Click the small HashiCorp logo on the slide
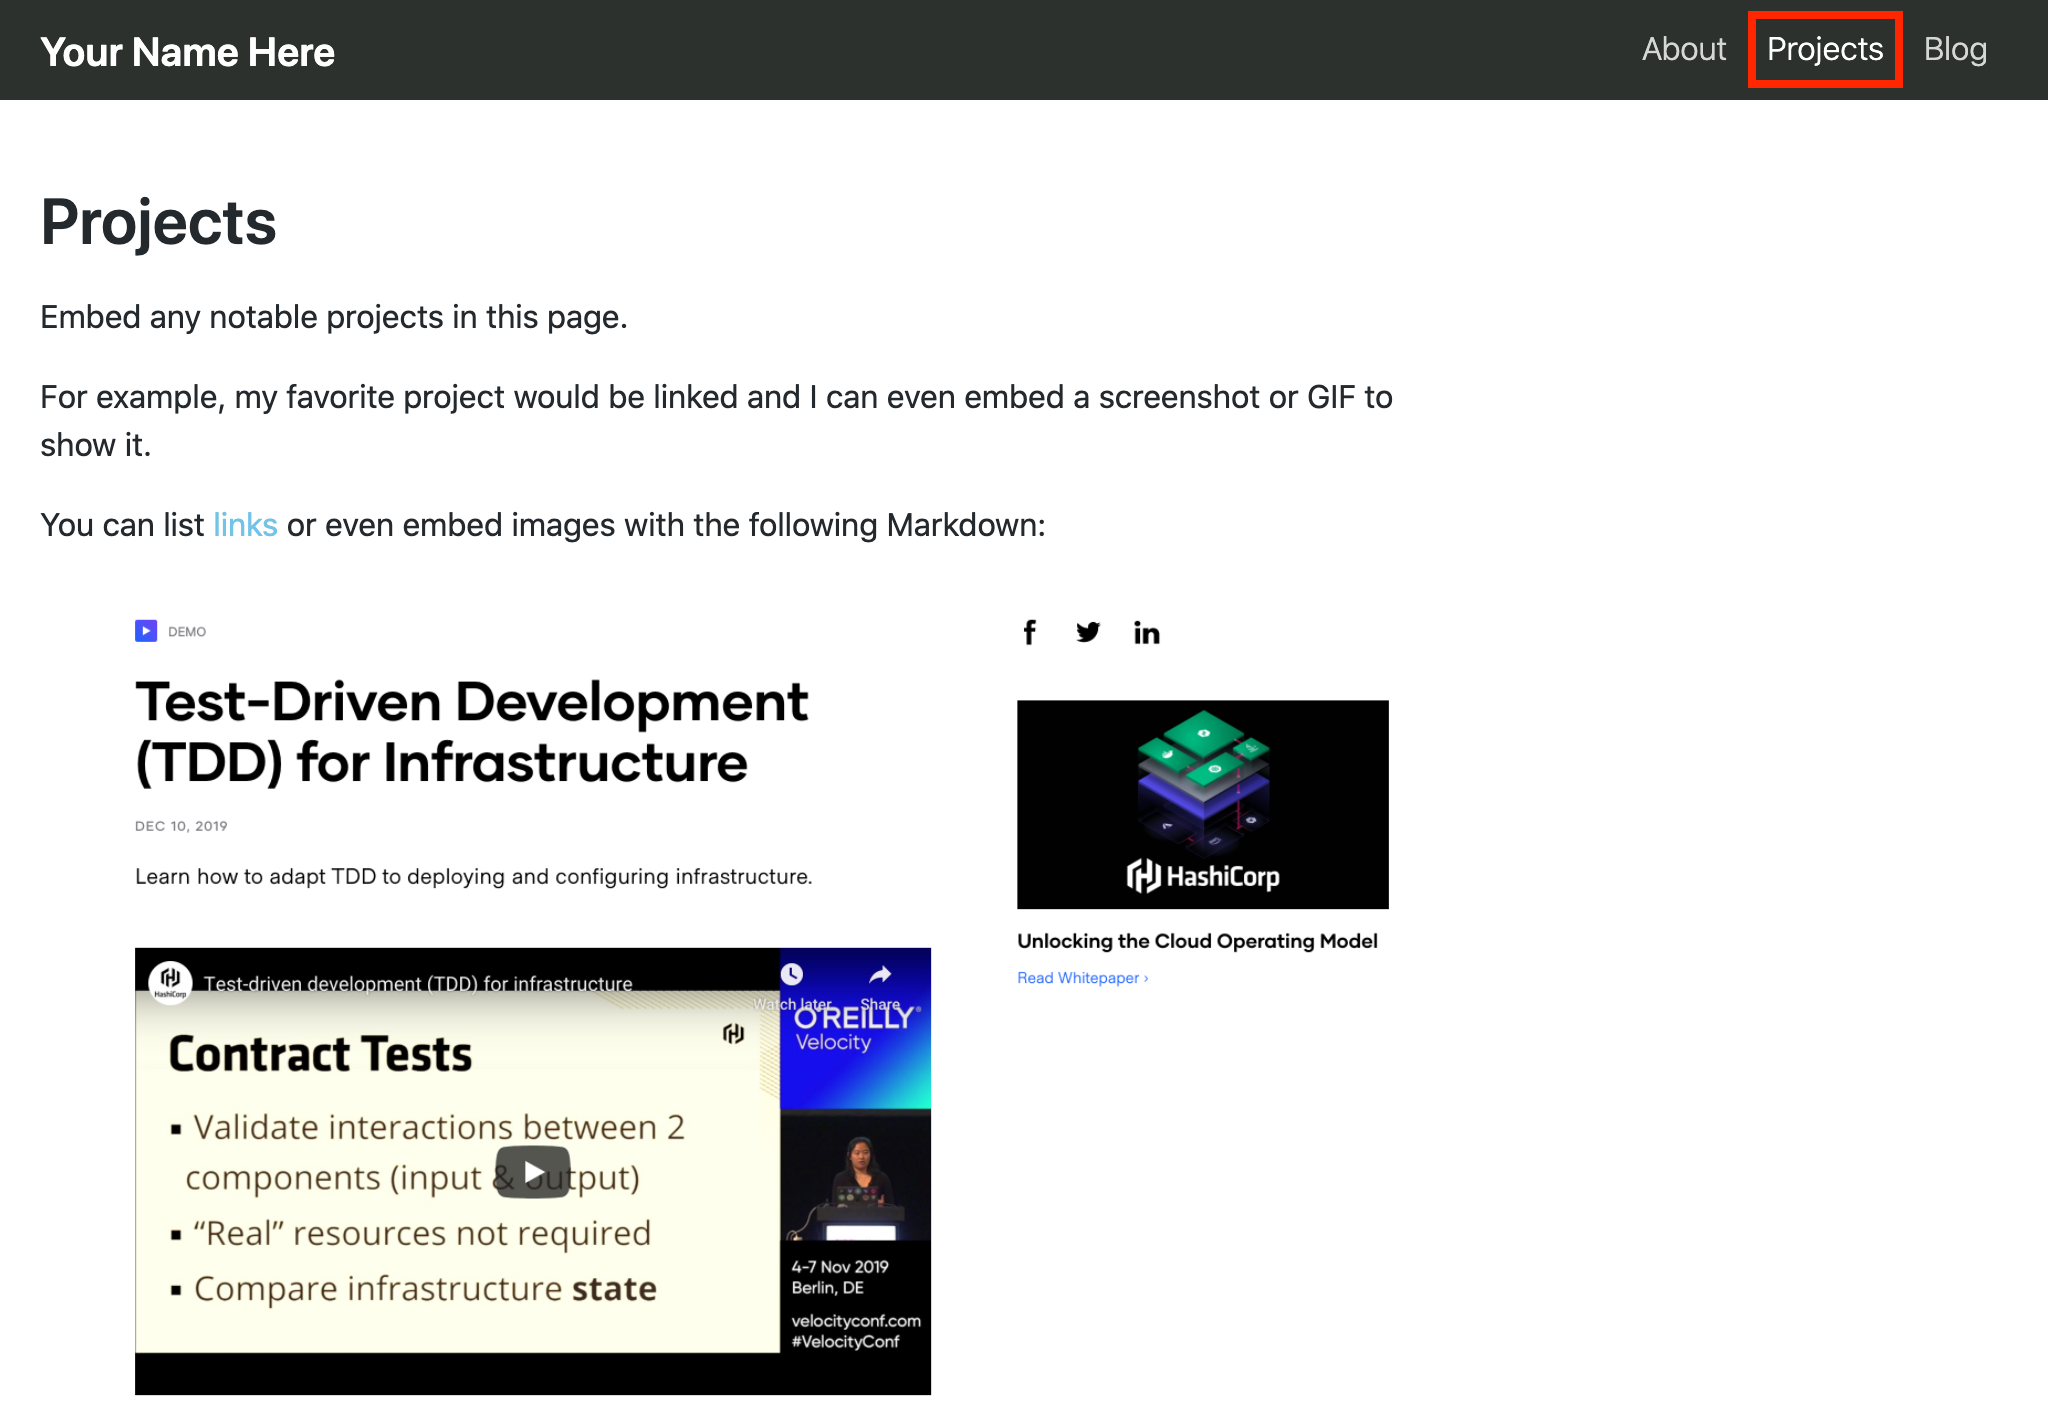This screenshot has width=2048, height=1406. tap(734, 1034)
